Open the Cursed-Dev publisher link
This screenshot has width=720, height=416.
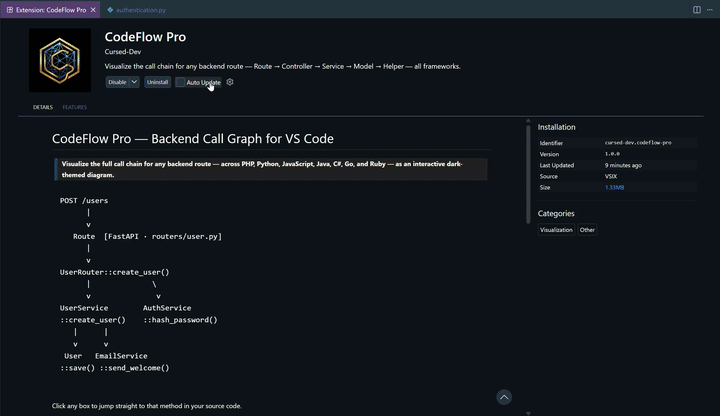[x=123, y=52]
